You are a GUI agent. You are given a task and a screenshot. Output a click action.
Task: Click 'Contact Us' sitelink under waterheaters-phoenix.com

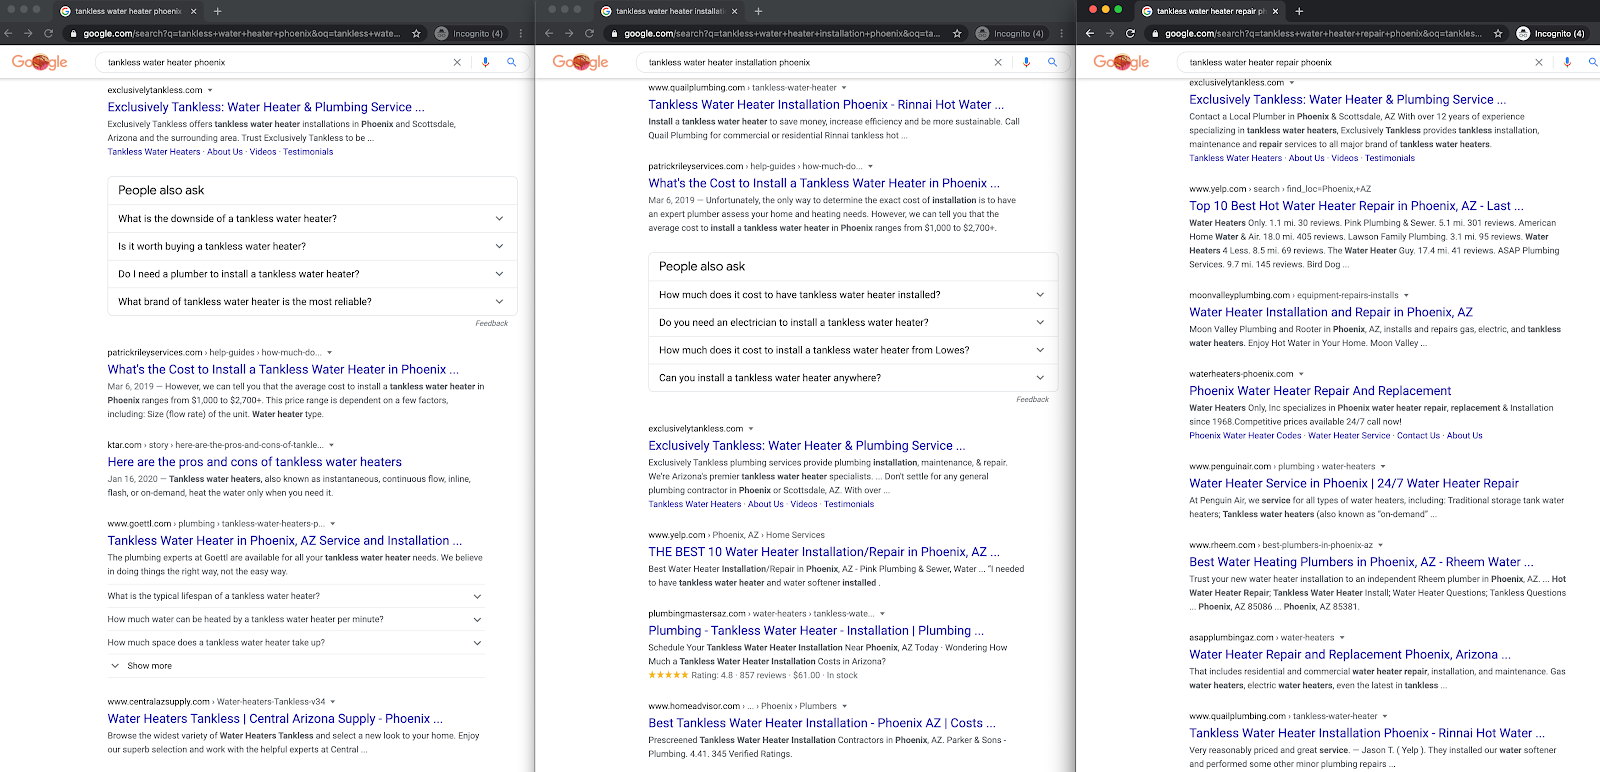click(1418, 436)
